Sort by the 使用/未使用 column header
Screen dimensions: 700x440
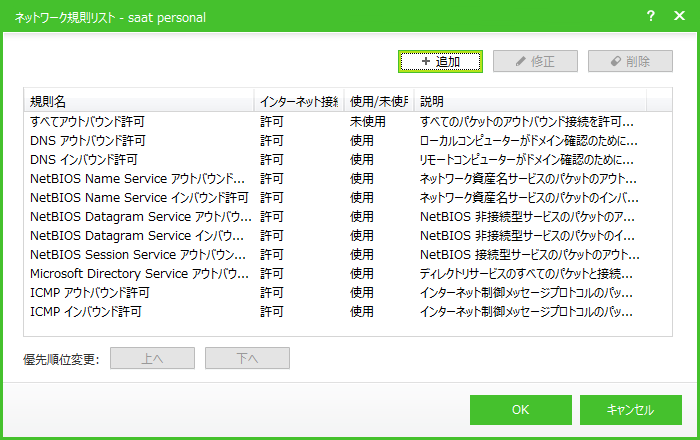coord(379,101)
